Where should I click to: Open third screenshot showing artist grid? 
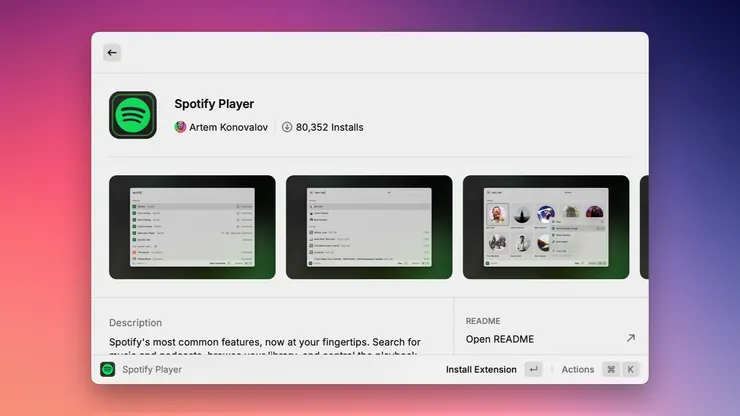tap(546, 227)
